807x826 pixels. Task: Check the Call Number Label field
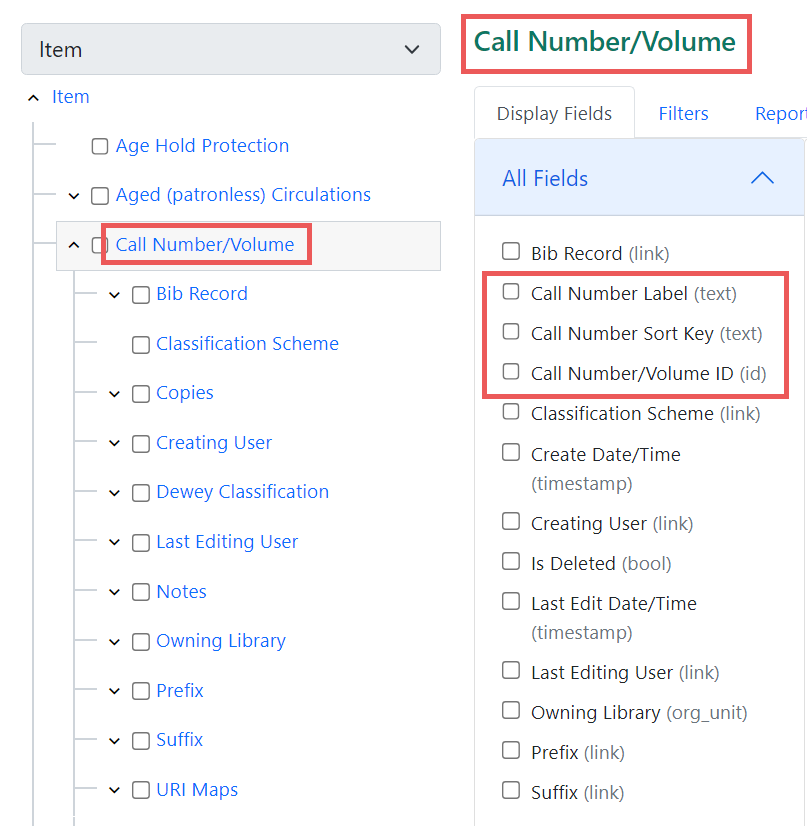pyautogui.click(x=511, y=292)
